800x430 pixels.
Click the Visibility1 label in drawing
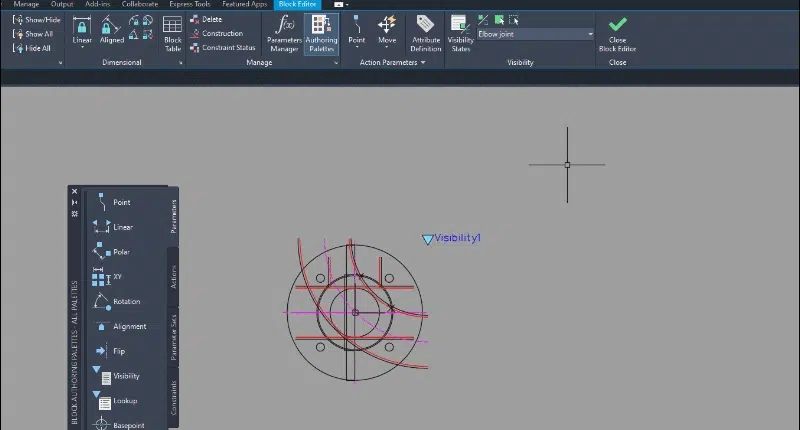pos(458,238)
